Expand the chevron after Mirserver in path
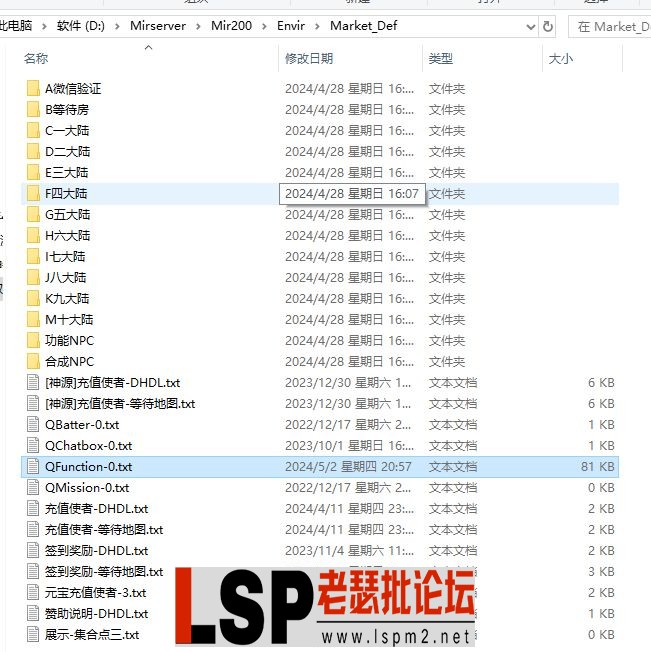The height and width of the screenshot is (652, 651). coord(198,26)
